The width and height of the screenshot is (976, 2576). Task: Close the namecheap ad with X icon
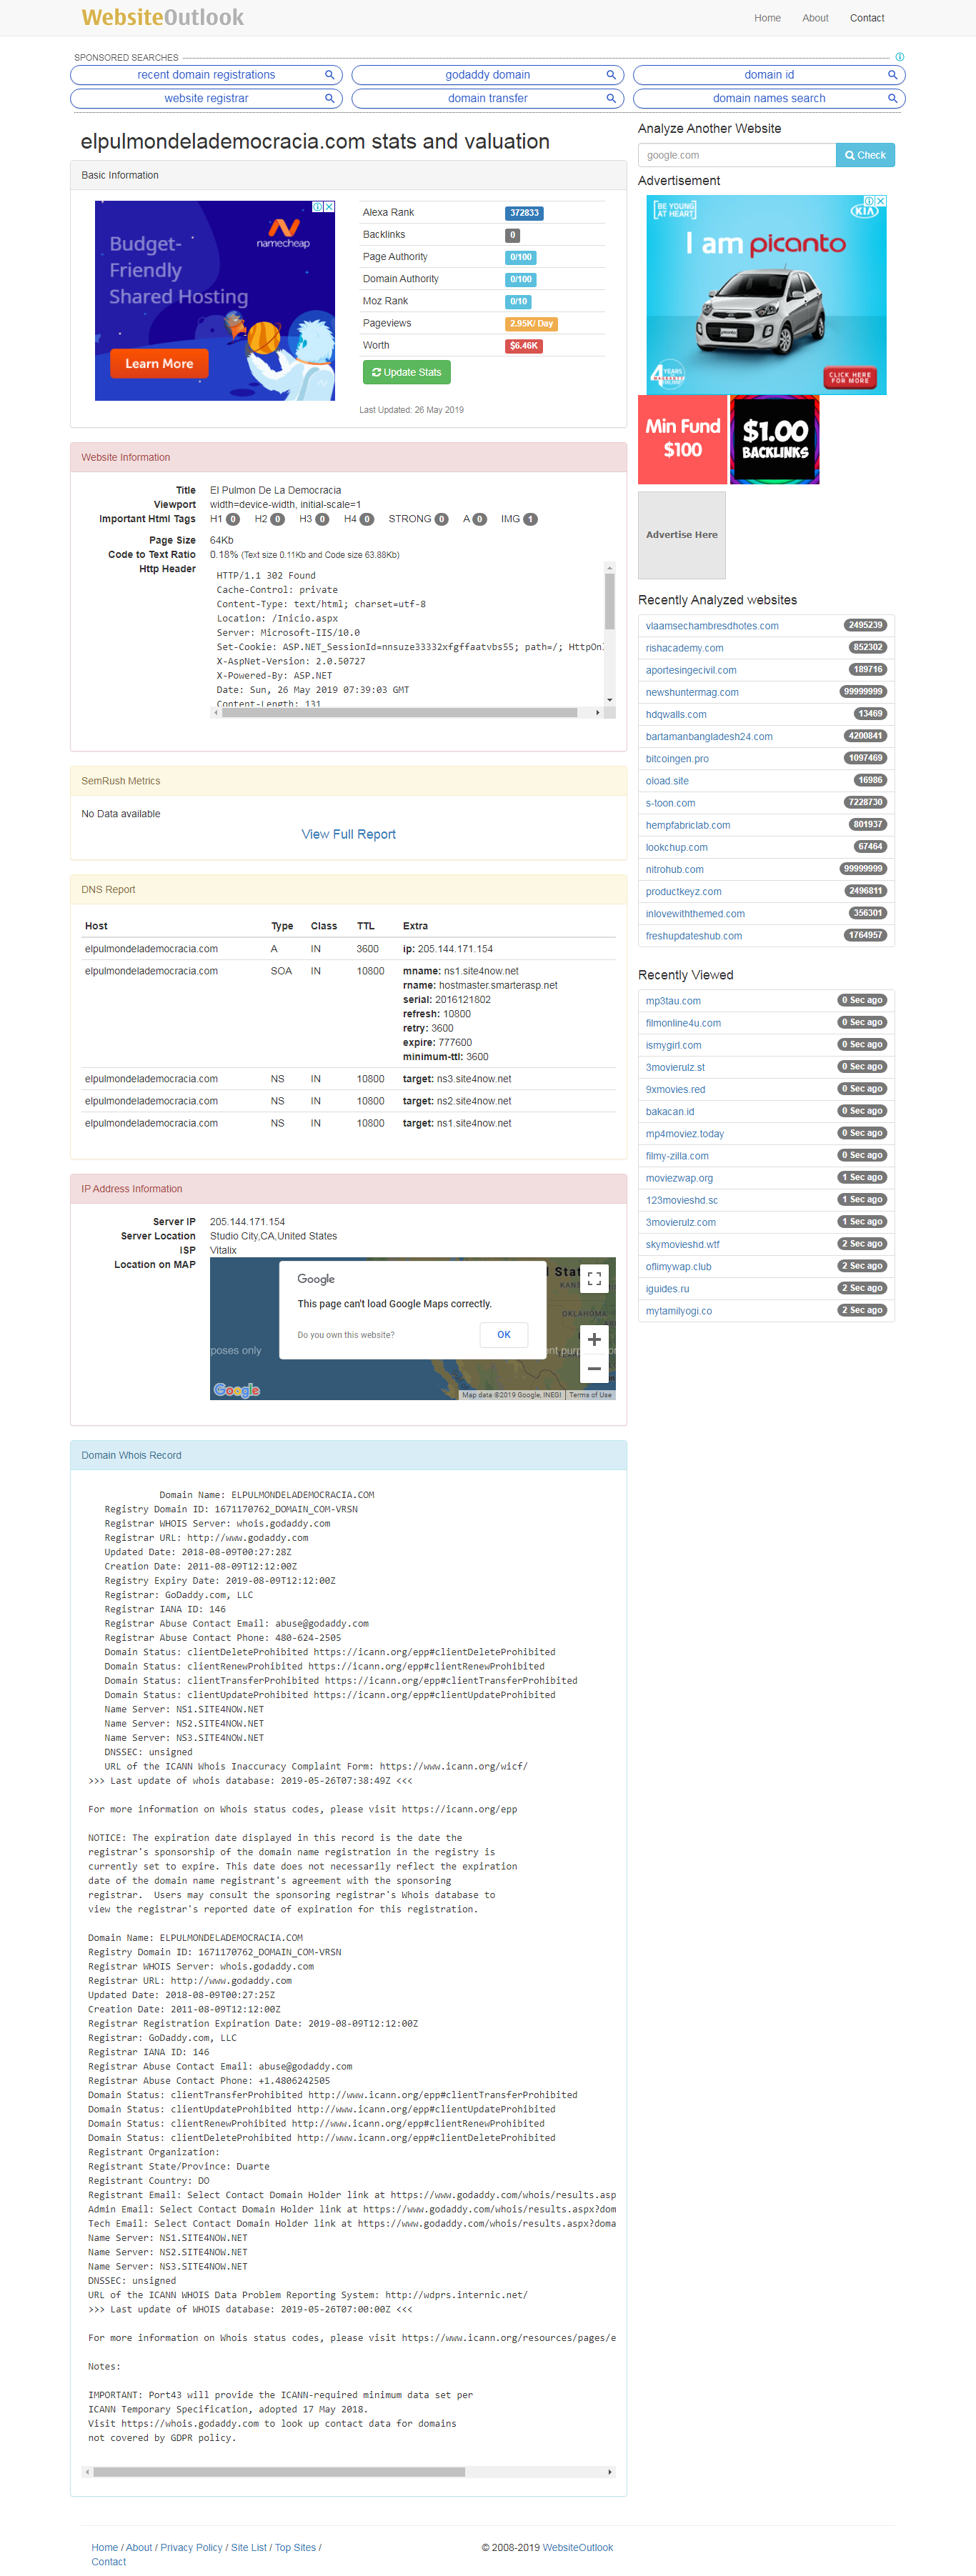330,207
